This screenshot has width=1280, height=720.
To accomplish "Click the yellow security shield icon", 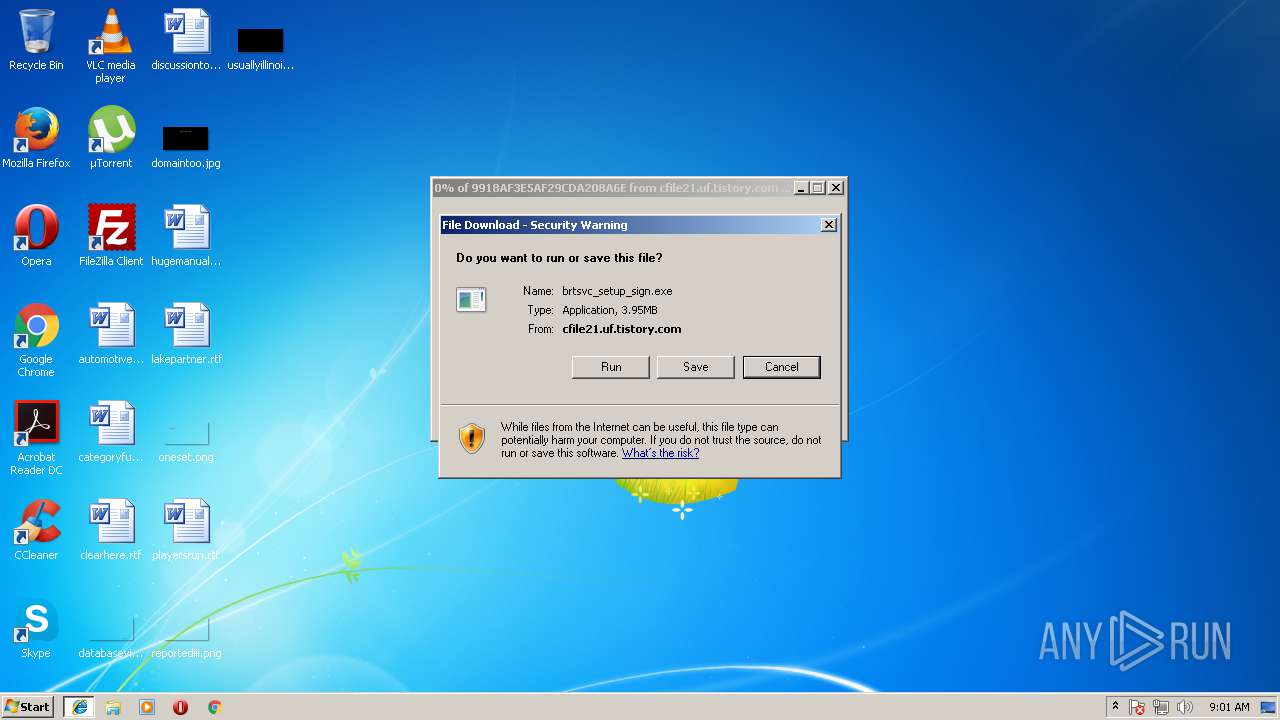I will [x=472, y=438].
